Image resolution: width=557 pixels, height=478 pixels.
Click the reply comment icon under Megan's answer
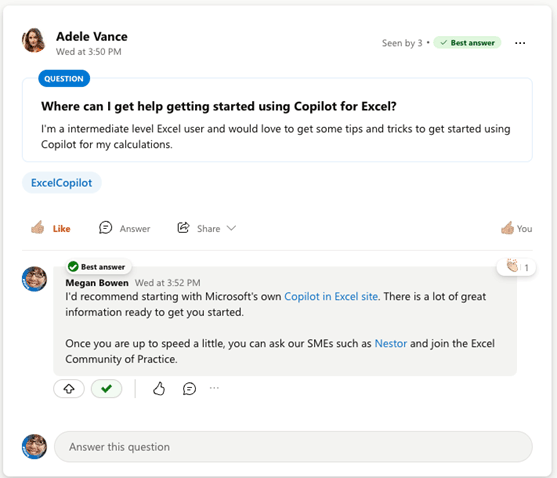[x=189, y=389]
